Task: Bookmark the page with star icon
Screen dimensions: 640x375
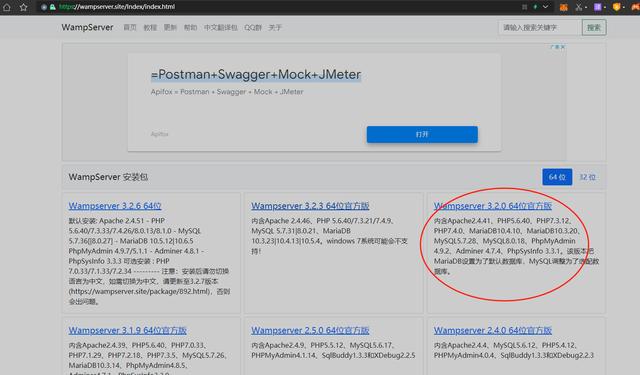Action: pyautogui.click(x=23, y=7)
